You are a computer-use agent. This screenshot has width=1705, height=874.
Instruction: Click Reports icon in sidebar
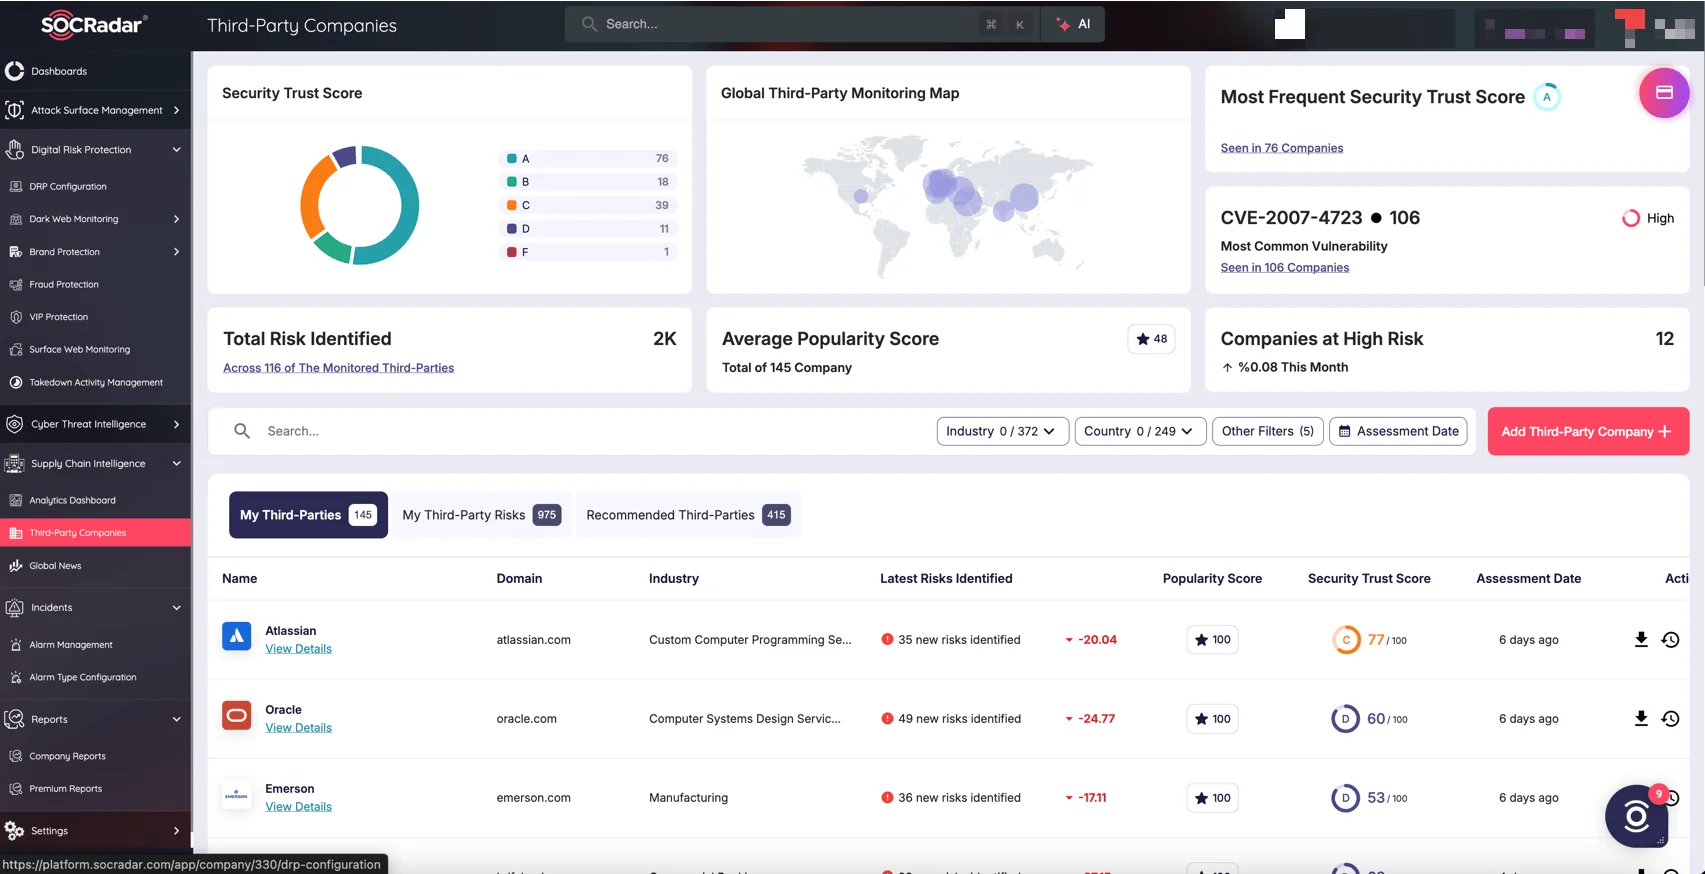coord(14,719)
